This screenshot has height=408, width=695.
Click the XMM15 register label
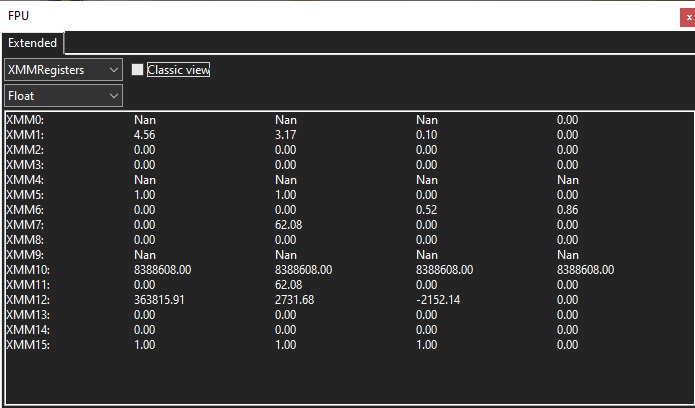click(x=28, y=345)
